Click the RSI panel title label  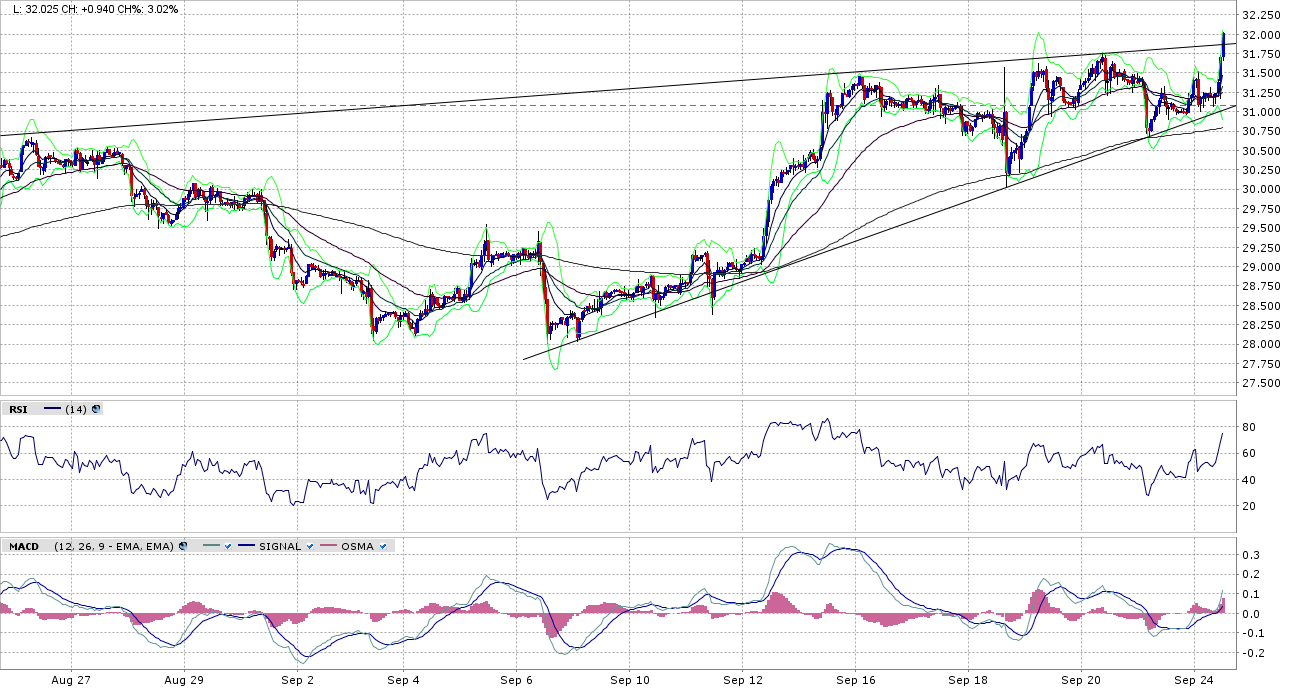pyautogui.click(x=18, y=409)
